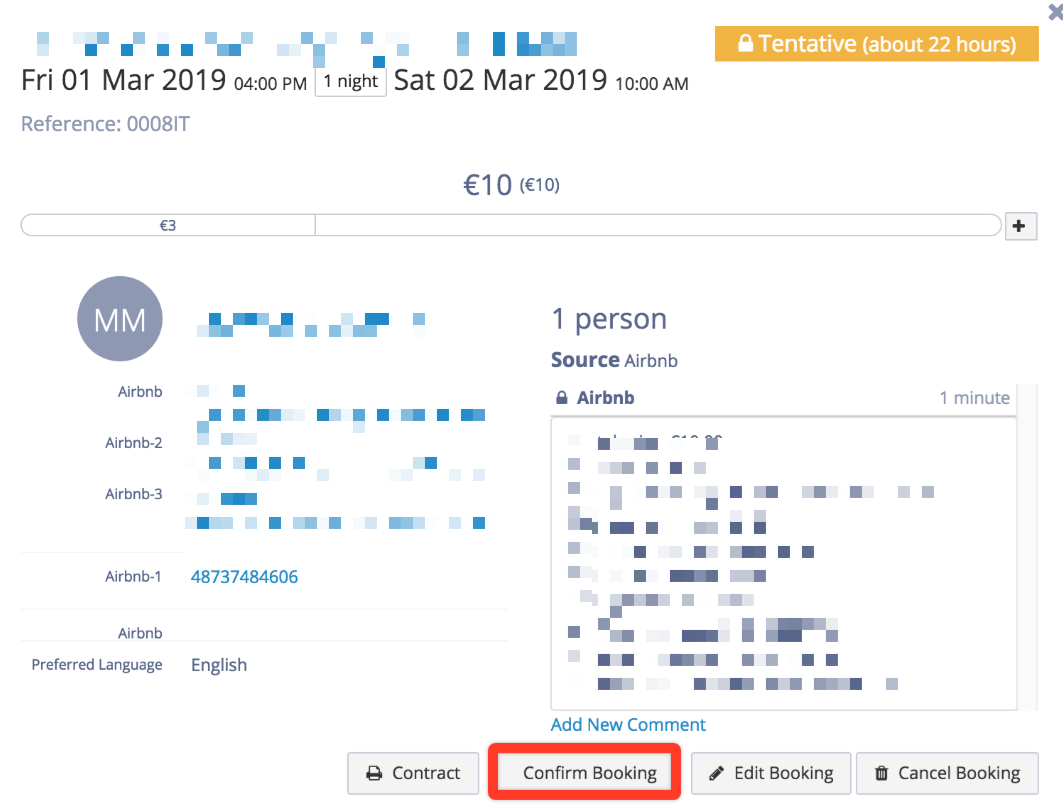Click the 1 night duration box
This screenshot has height=808, width=1063.
tap(350, 82)
